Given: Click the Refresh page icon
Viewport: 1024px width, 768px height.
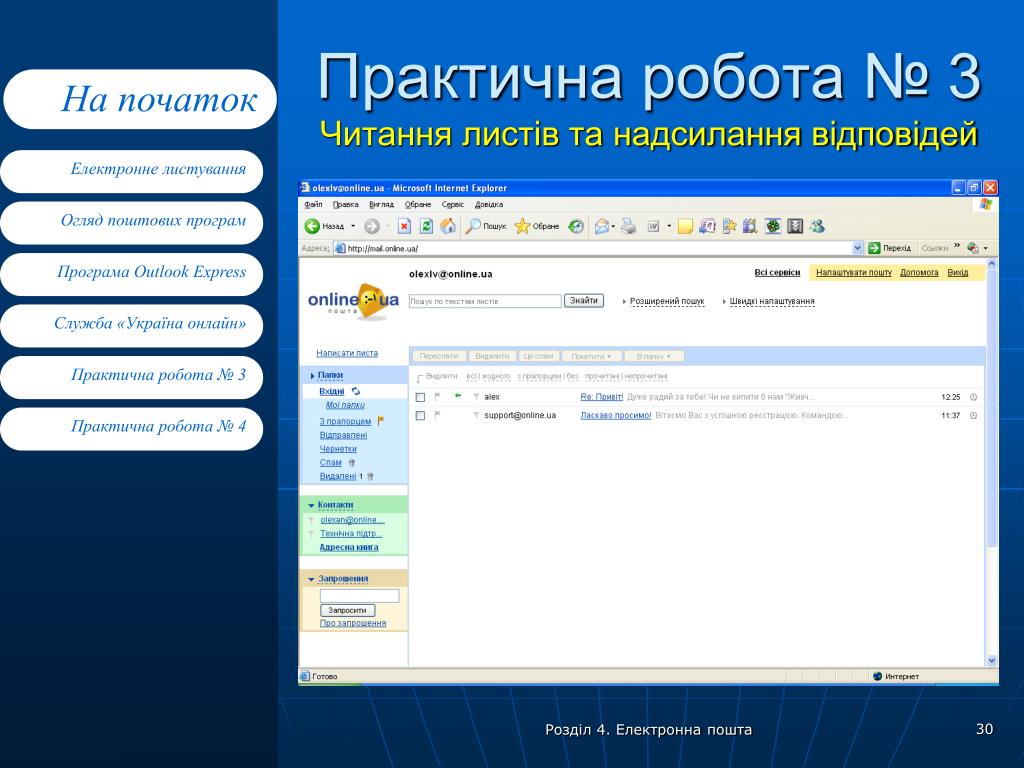Looking at the screenshot, I should 426,227.
